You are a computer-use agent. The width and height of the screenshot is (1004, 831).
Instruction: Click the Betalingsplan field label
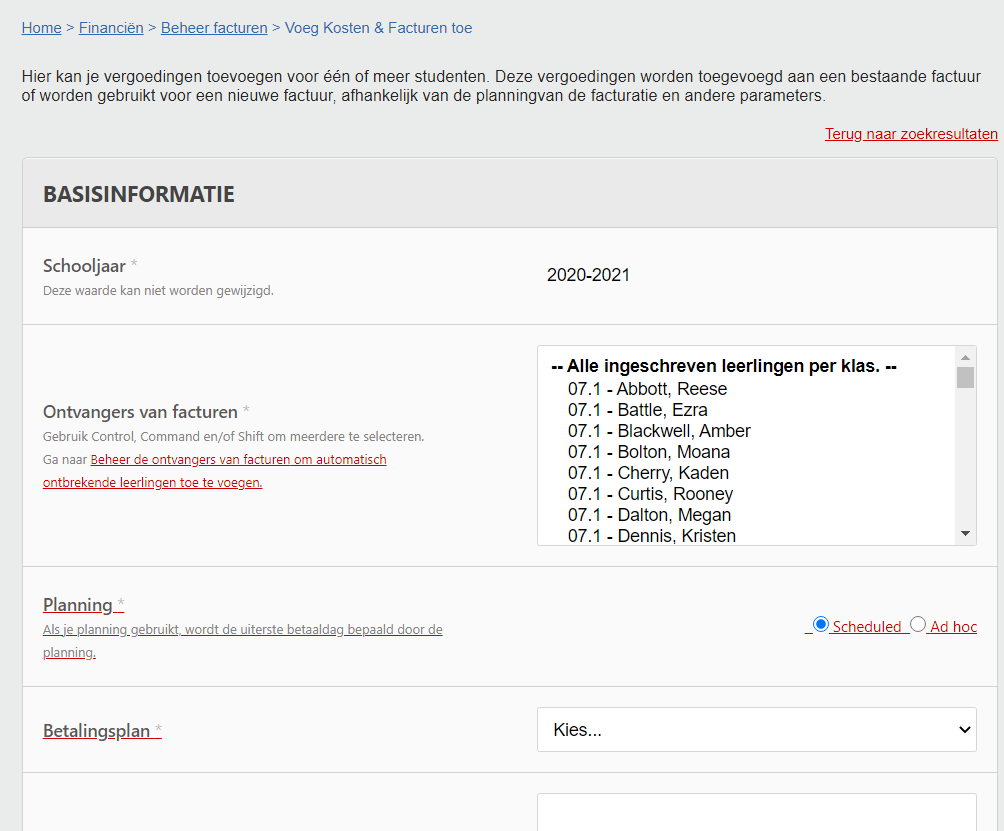click(x=96, y=730)
